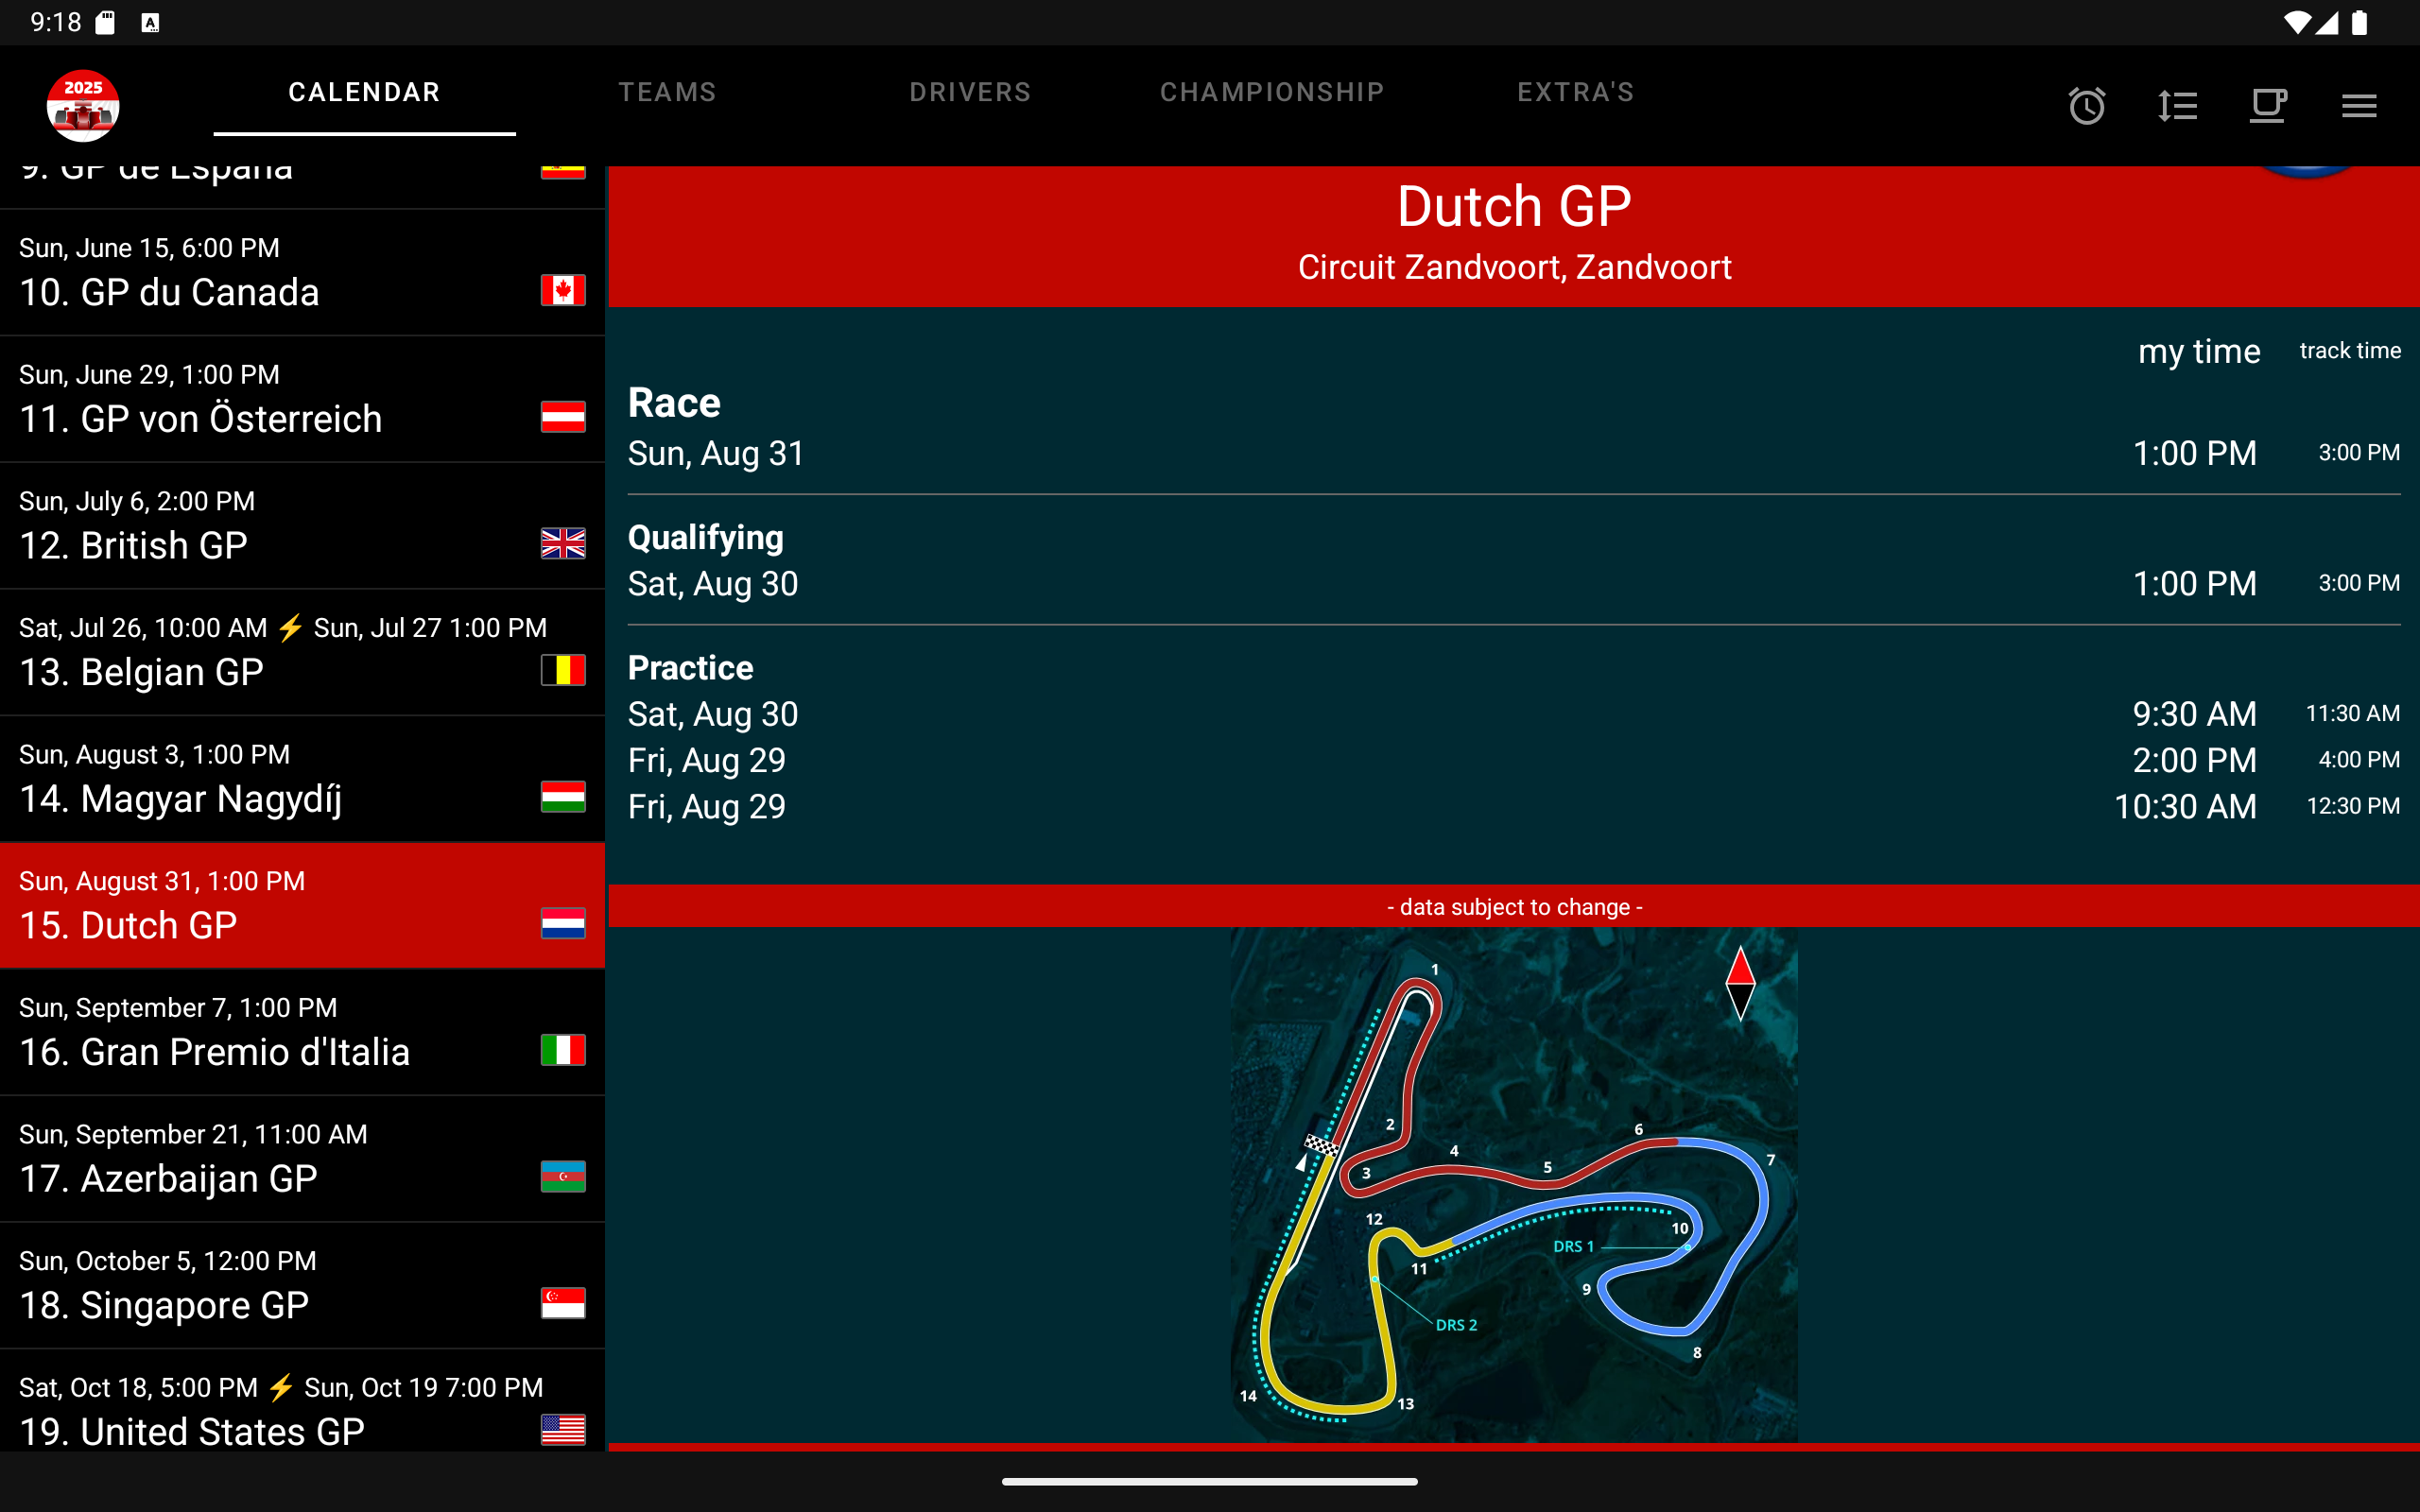Open the Drivers tab

click(969, 92)
